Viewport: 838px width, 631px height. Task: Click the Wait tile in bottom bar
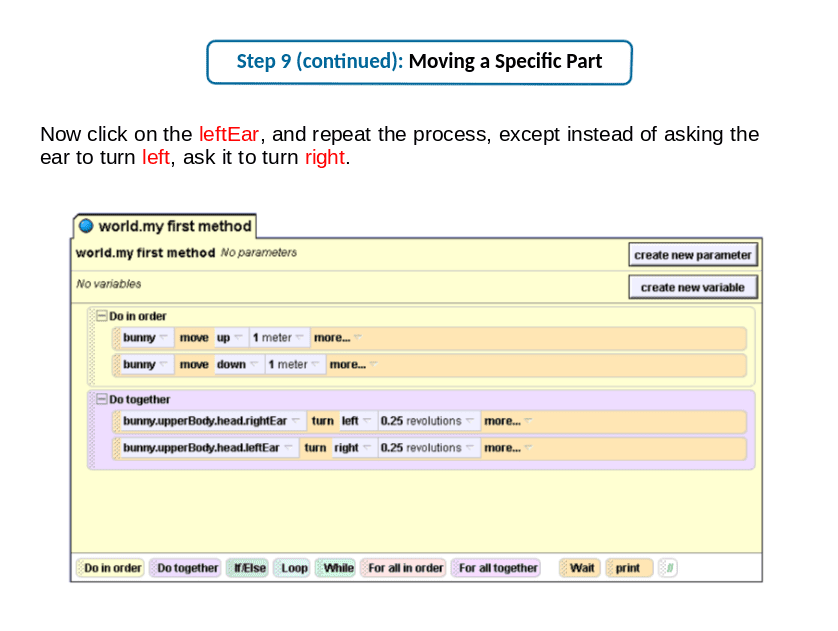(580, 568)
